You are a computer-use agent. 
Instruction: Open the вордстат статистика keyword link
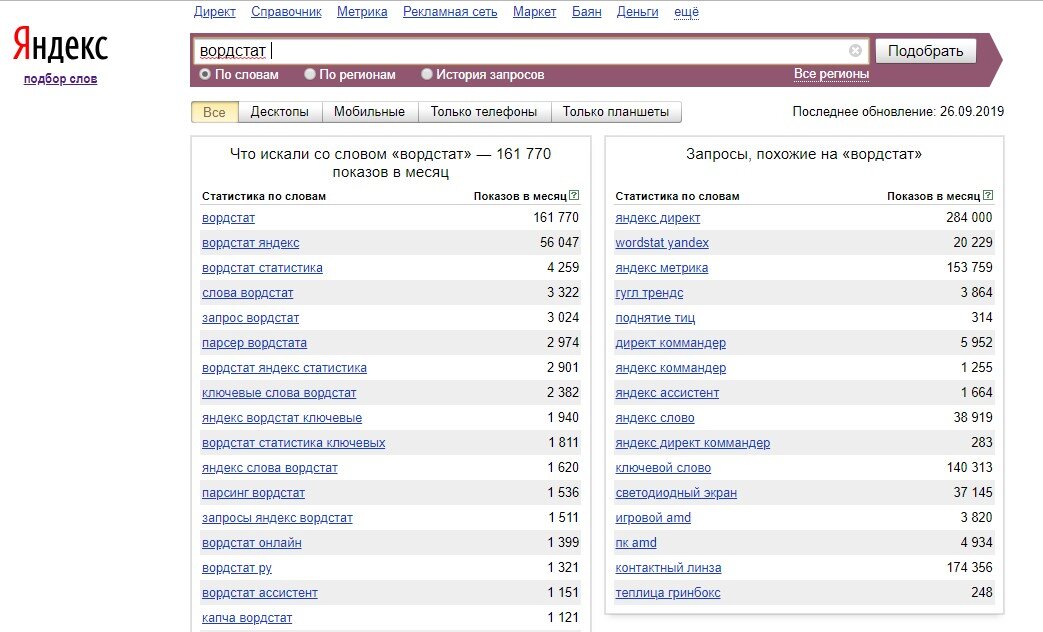click(262, 267)
